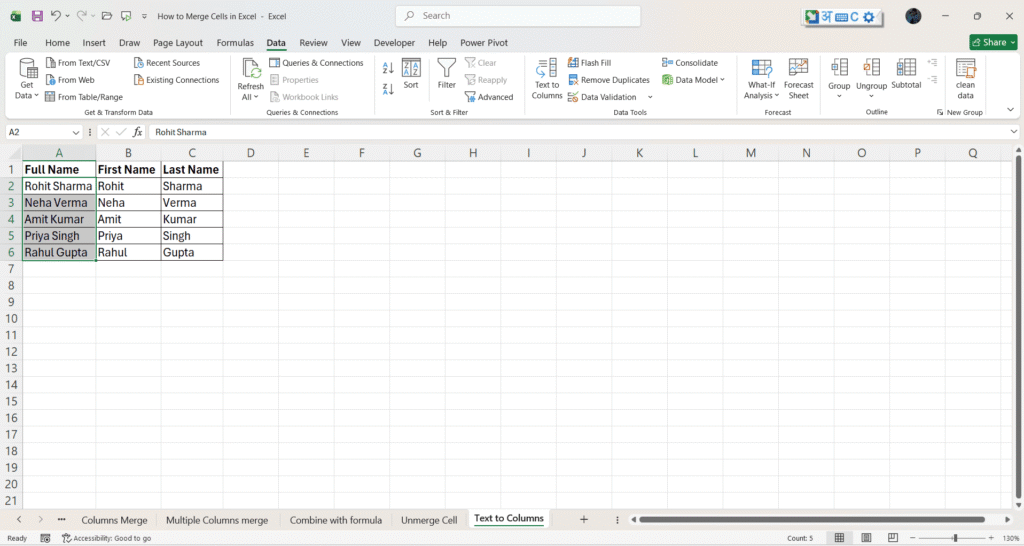
Task: Open Advanced filter options
Action: pos(489,97)
